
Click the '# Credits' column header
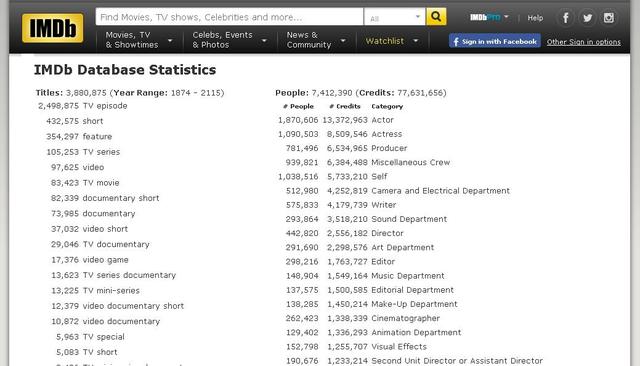345,106
